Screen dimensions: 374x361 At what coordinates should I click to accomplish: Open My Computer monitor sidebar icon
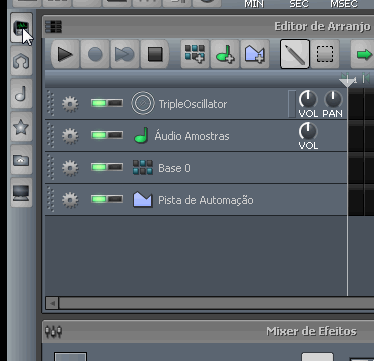(21, 193)
